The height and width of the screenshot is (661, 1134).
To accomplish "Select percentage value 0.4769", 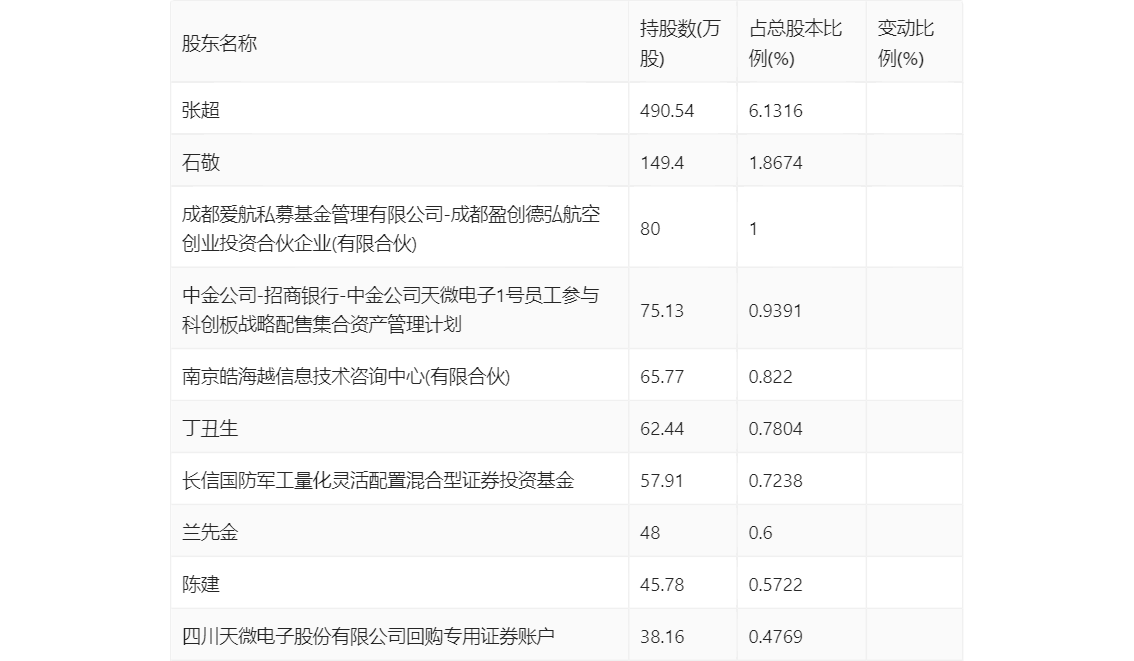I will [775, 637].
